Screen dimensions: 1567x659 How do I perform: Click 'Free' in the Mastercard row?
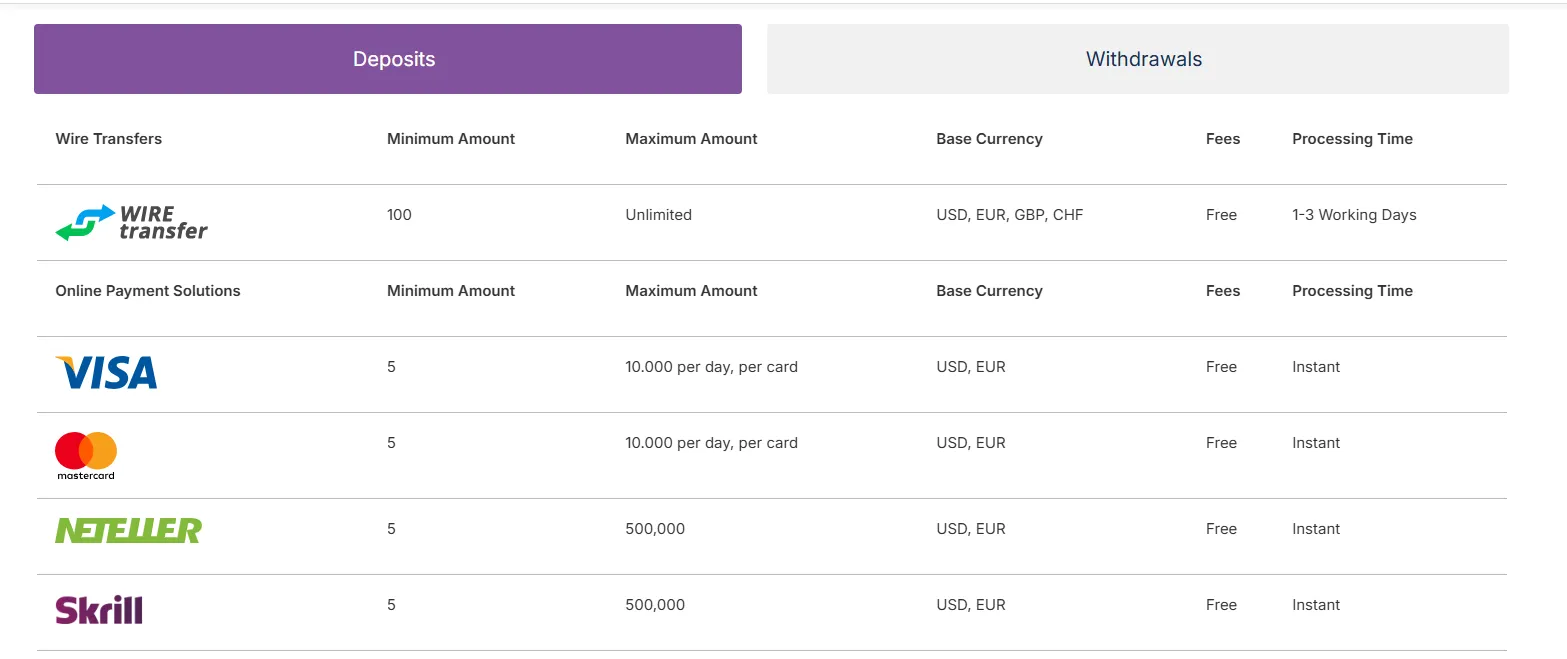coord(1222,443)
